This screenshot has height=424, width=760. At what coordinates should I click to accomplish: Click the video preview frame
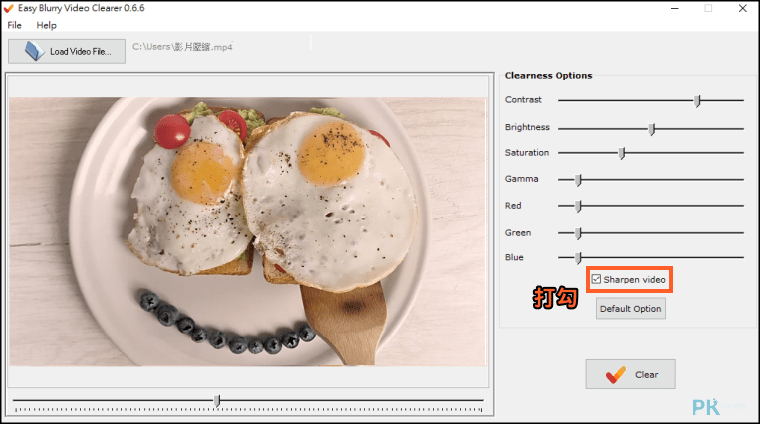pyautogui.click(x=247, y=232)
